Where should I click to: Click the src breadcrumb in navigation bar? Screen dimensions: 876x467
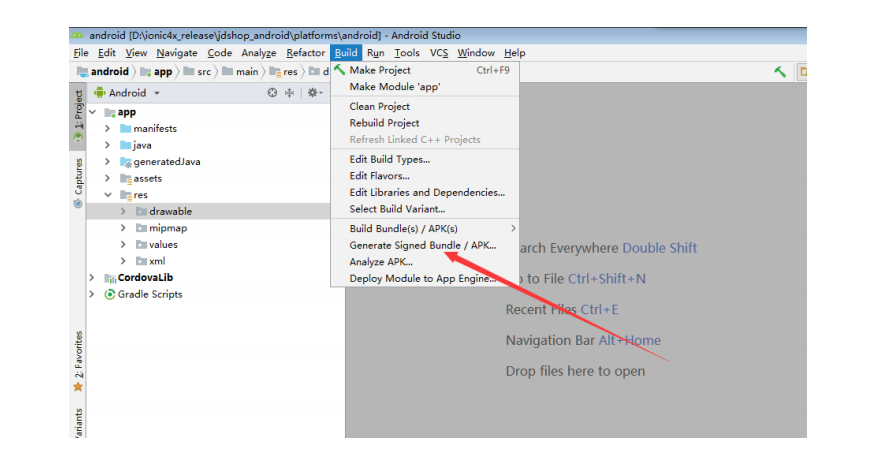(203, 72)
